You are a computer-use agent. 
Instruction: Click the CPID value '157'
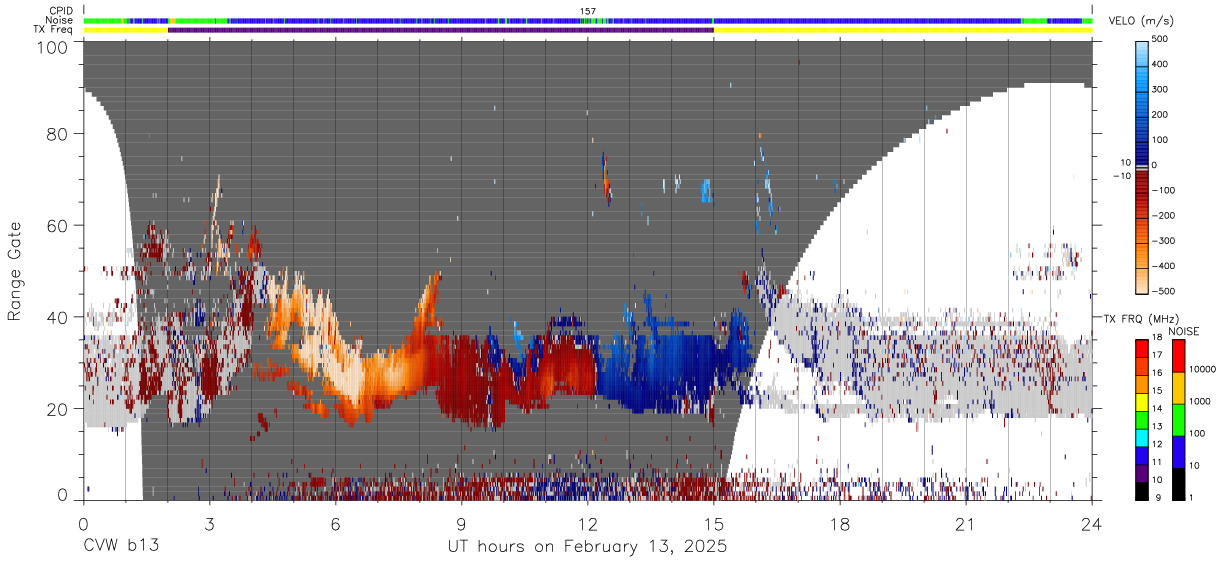pyautogui.click(x=588, y=11)
